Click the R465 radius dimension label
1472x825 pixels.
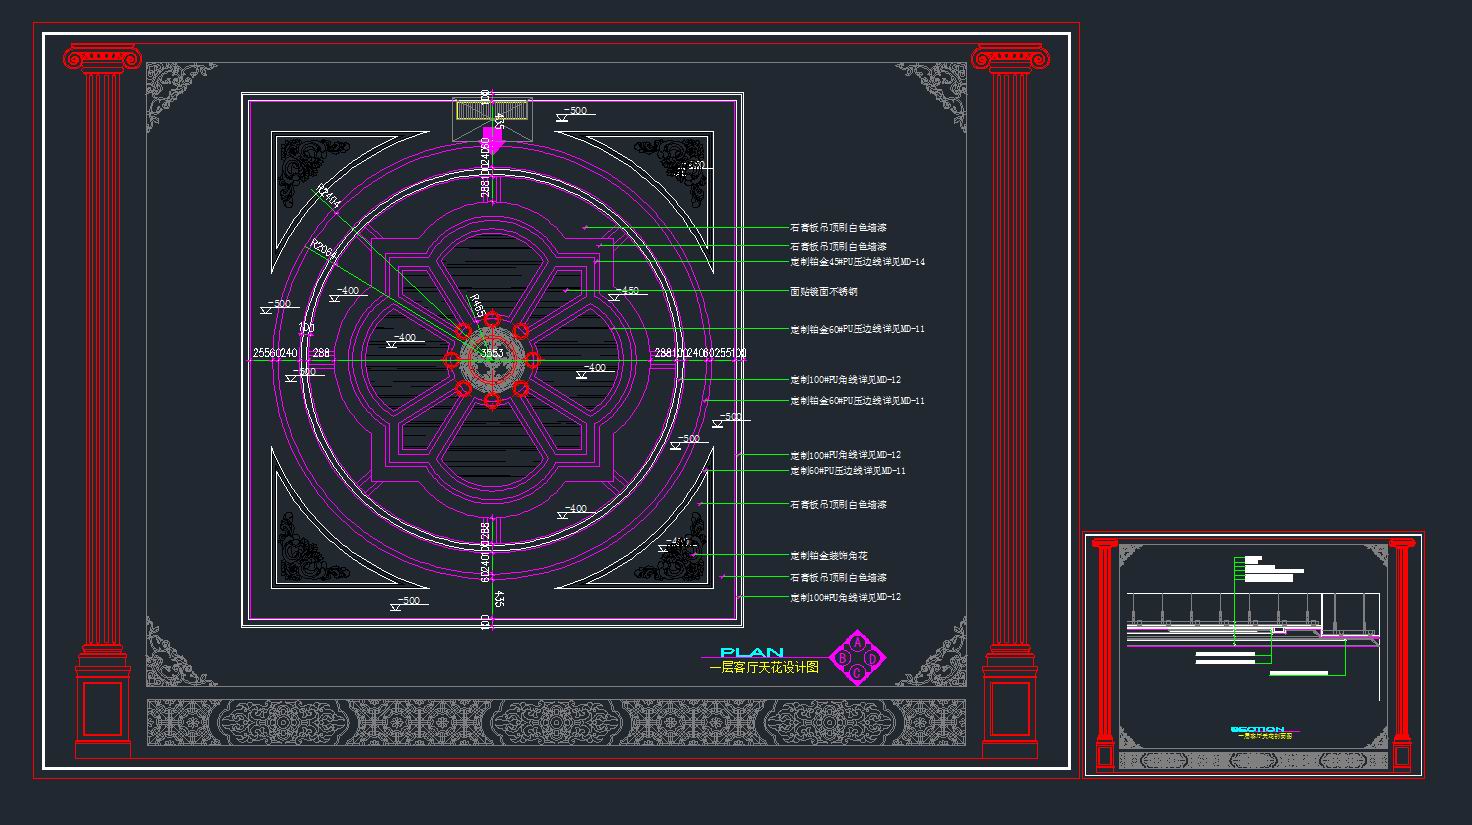coord(477,306)
